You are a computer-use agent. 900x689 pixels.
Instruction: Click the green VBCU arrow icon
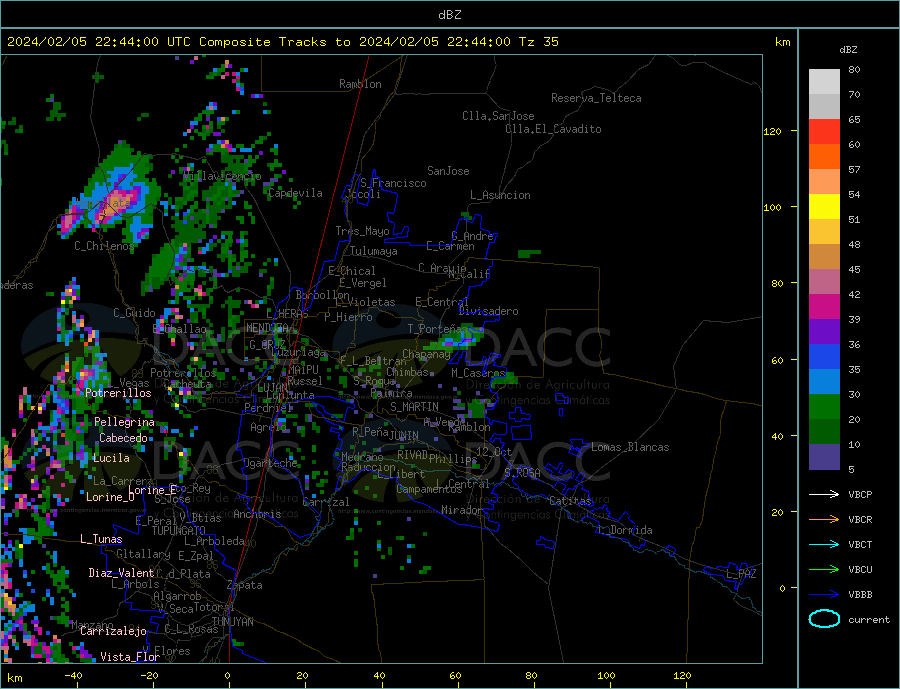pos(824,569)
